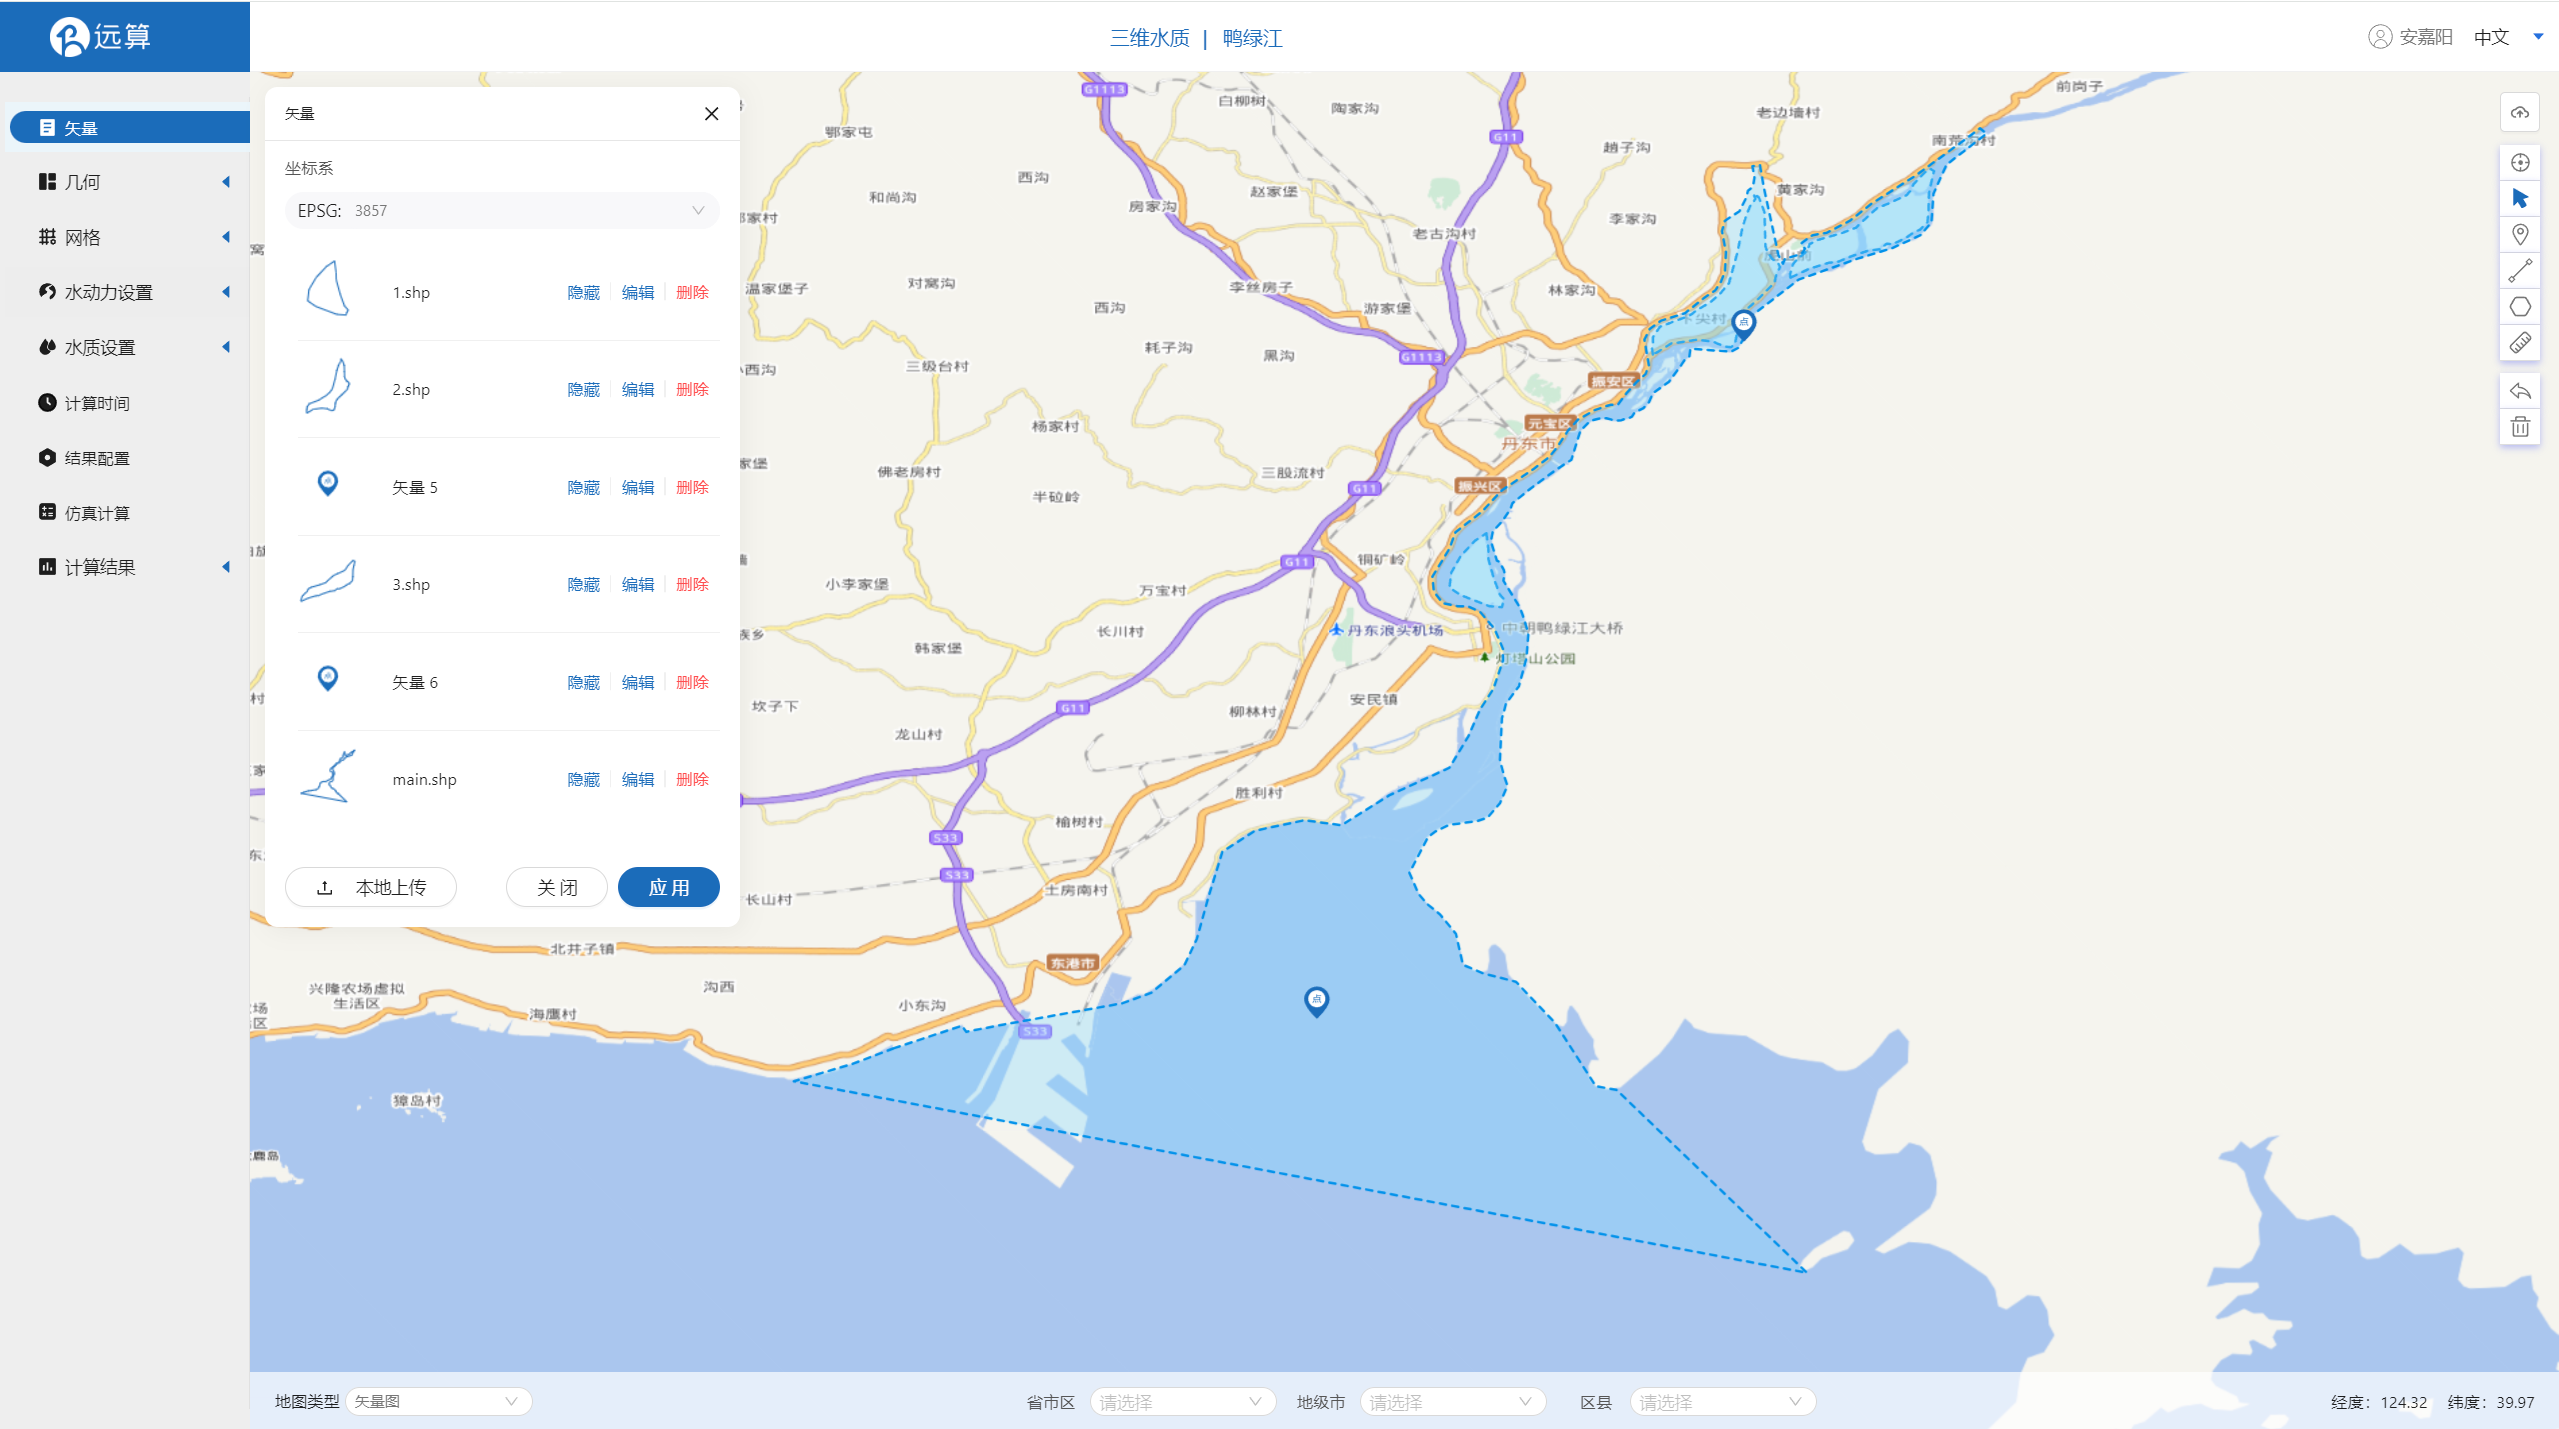Click the undo arrow tool
This screenshot has width=2559, height=1429.
[2519, 391]
